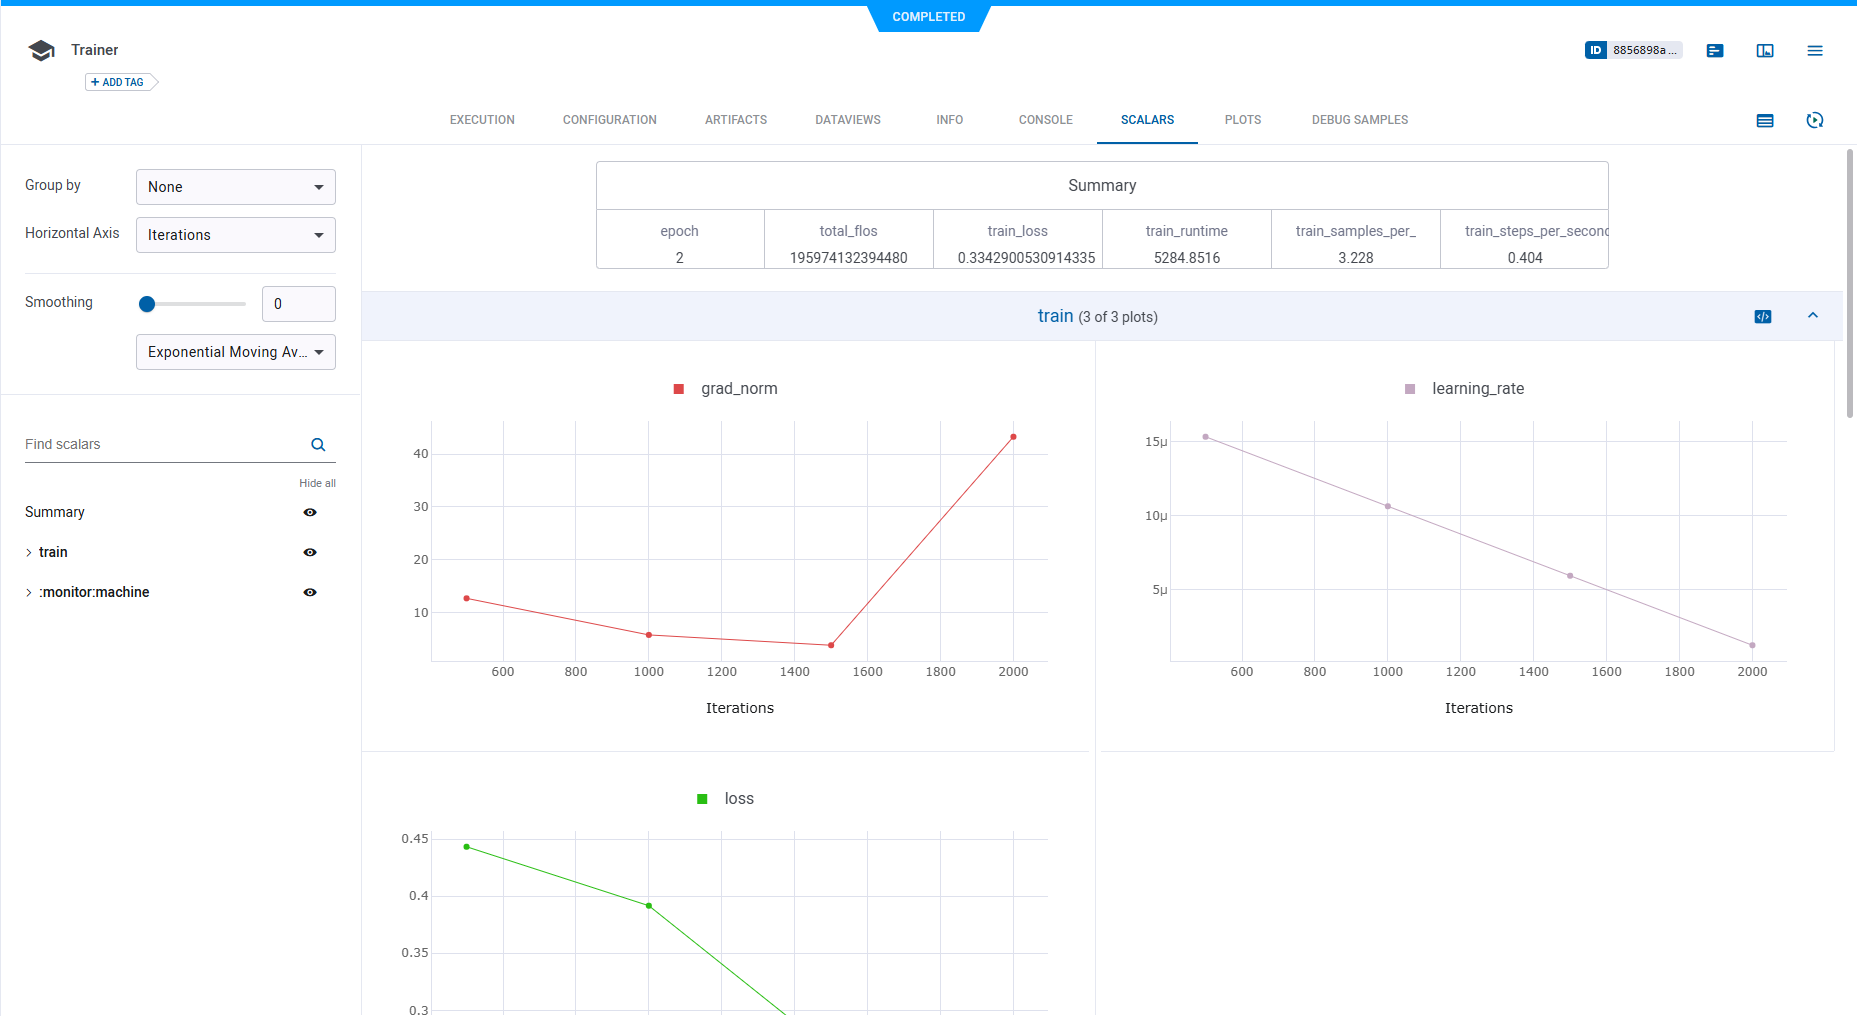Click the scalars view settings icon
1857x1016 pixels.
click(x=1765, y=121)
